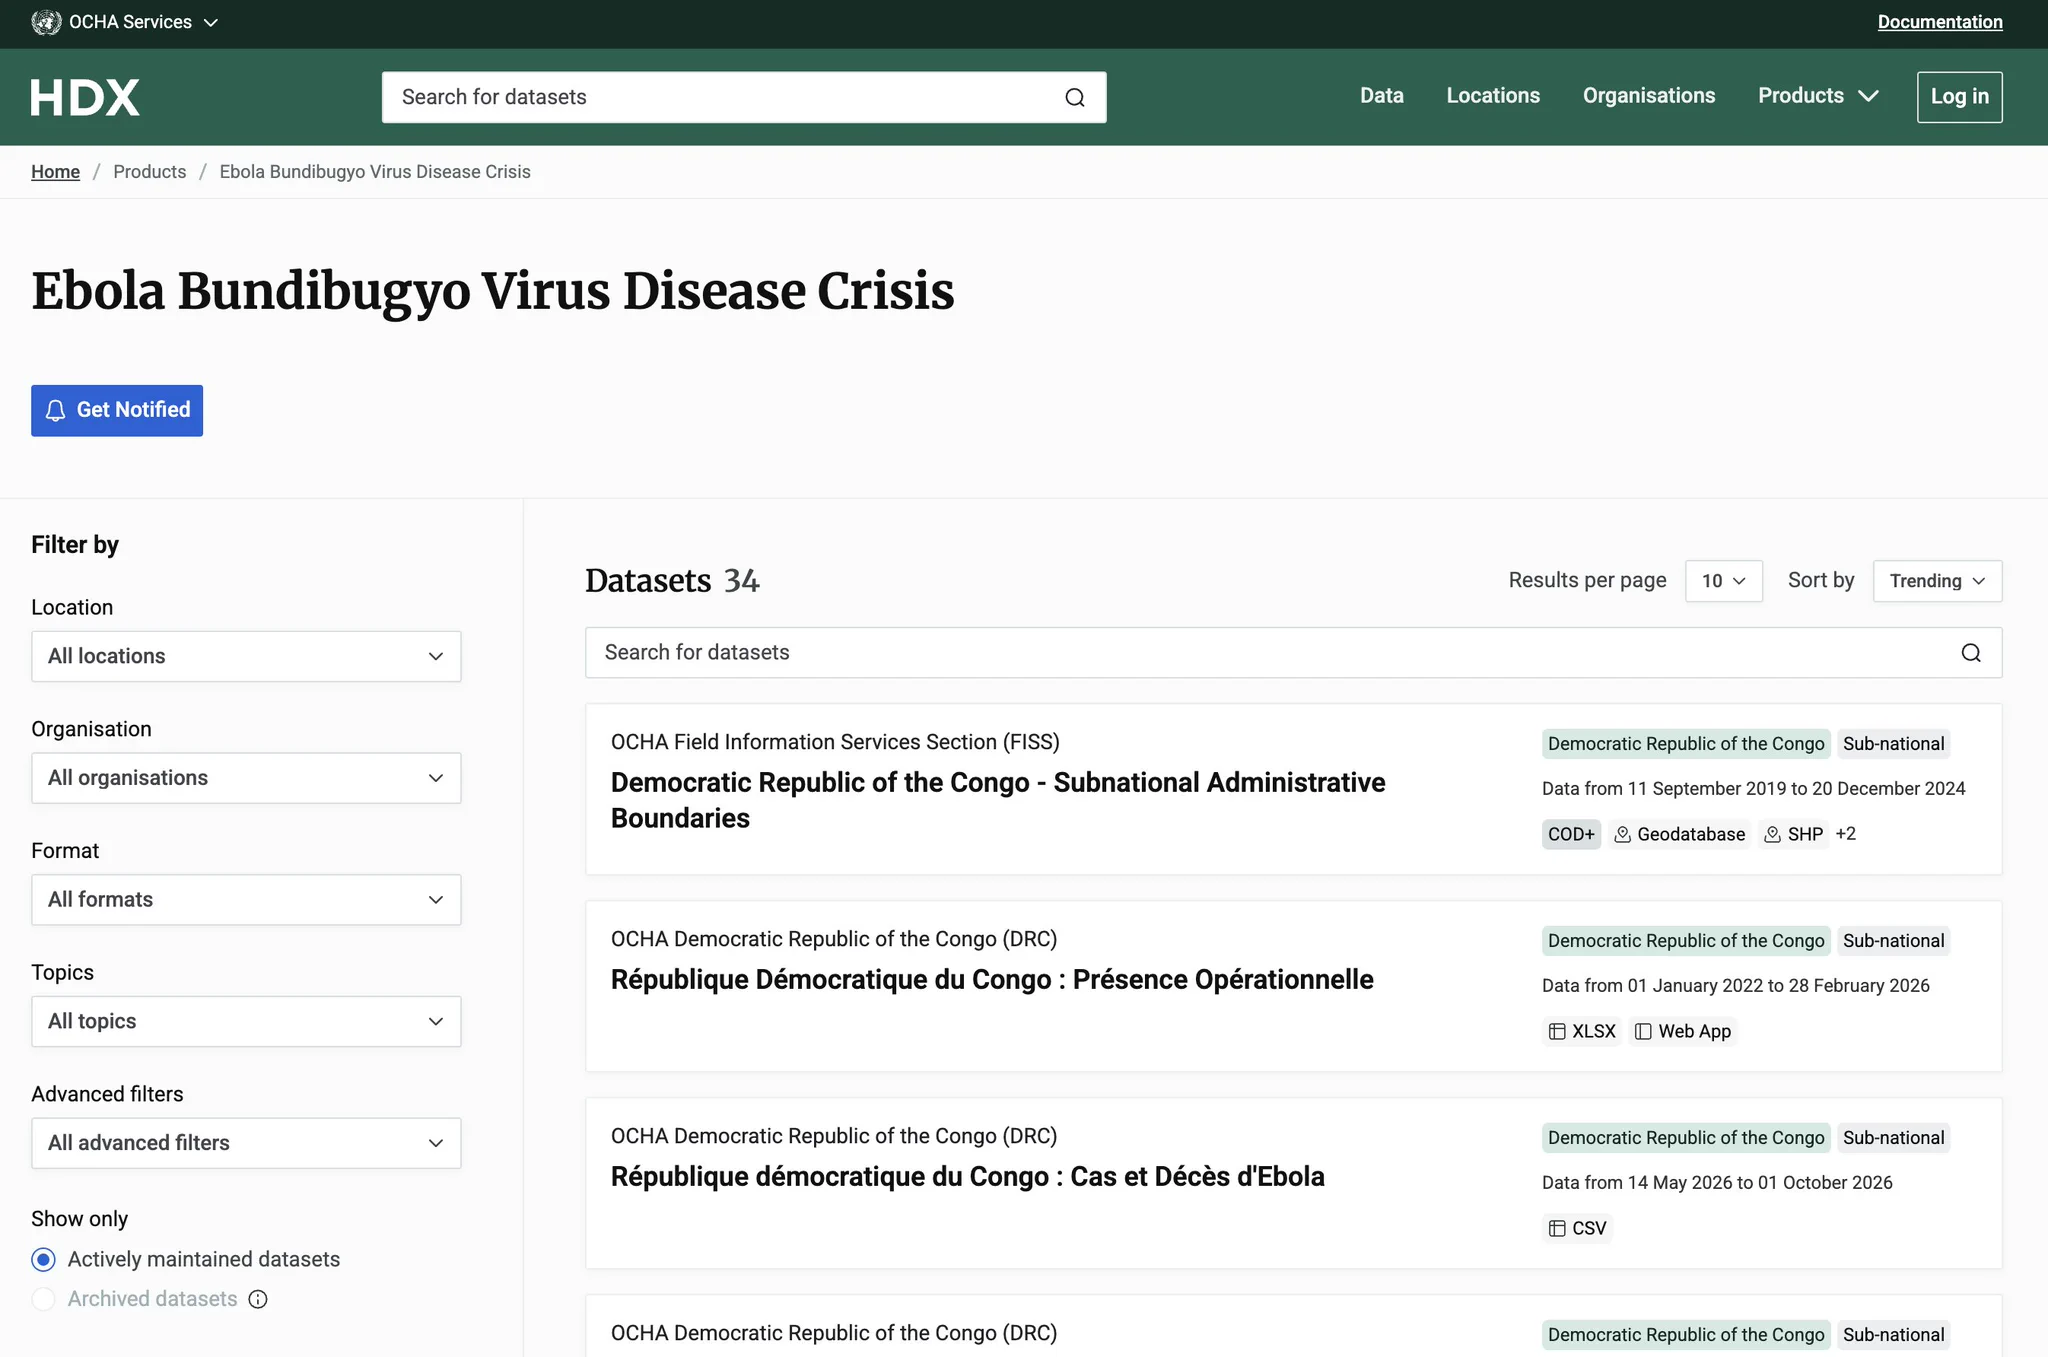
Task: Click the HDX logo
Action: click(x=85, y=97)
